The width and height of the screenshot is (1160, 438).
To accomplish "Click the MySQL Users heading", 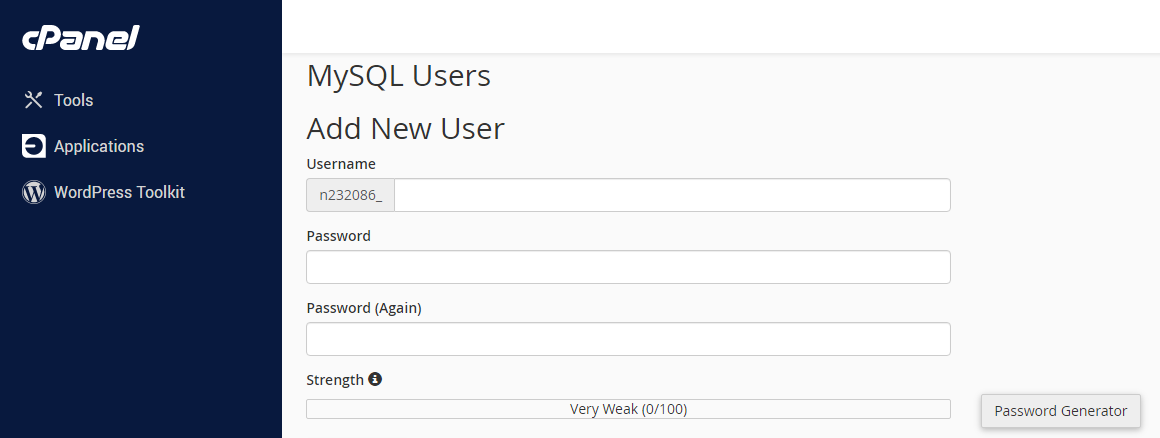I will click(x=399, y=76).
